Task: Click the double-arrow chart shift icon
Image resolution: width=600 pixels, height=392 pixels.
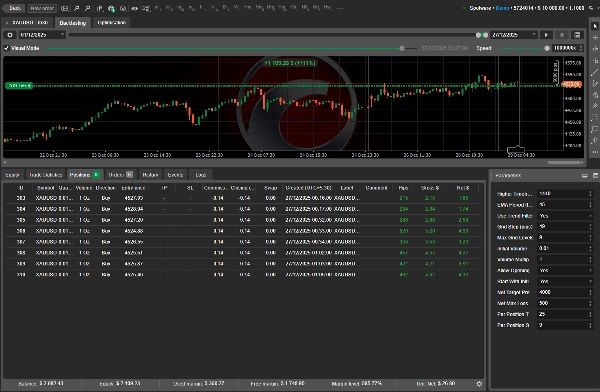Action: [x=135, y=8]
